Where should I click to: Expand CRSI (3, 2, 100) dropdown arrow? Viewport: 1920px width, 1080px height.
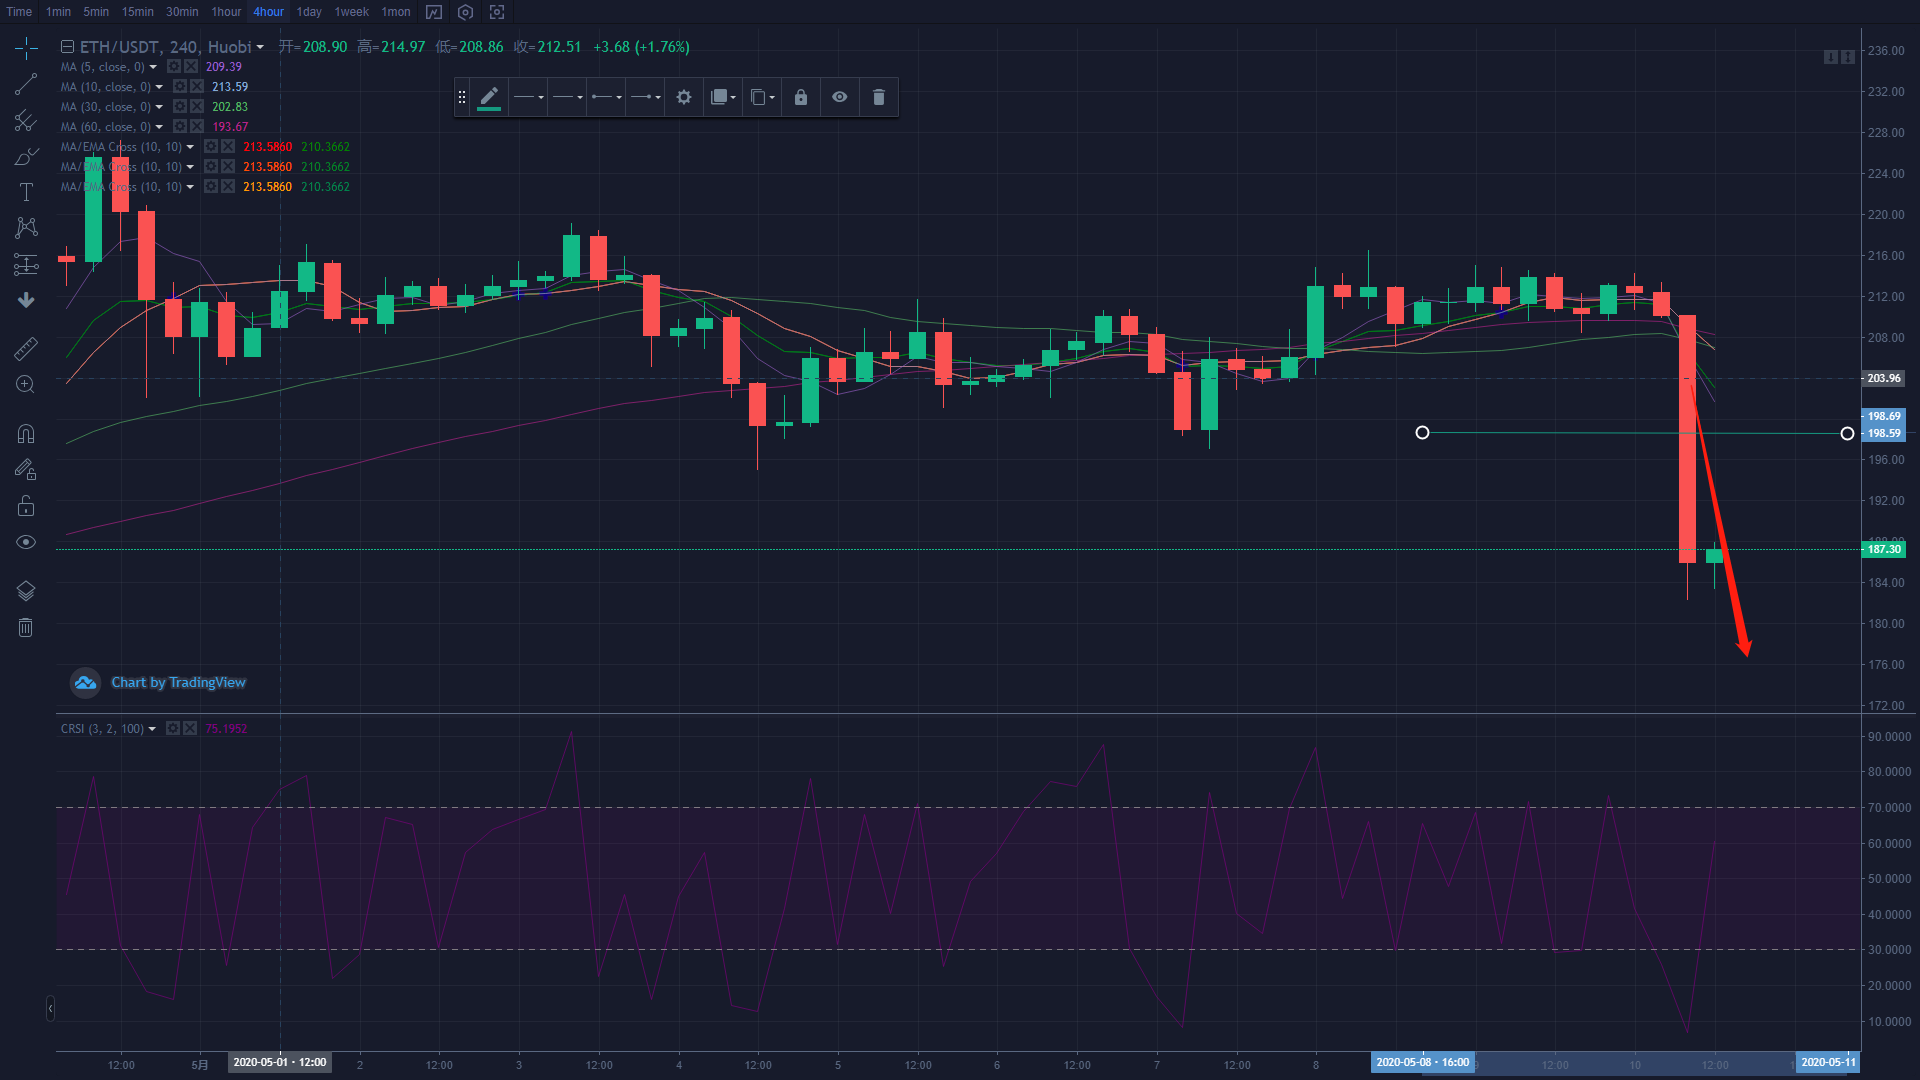coord(152,729)
